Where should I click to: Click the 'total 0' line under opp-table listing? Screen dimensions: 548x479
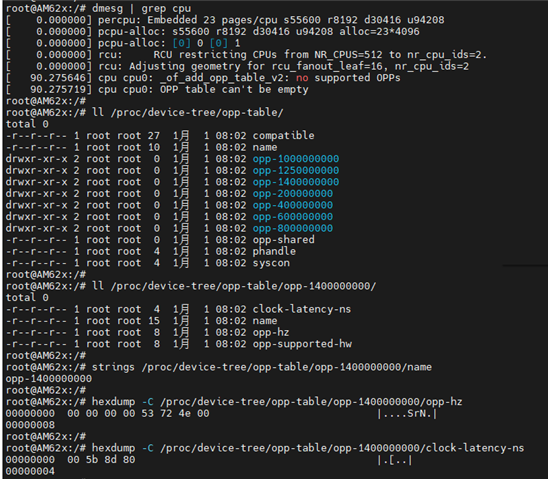(x=27, y=124)
